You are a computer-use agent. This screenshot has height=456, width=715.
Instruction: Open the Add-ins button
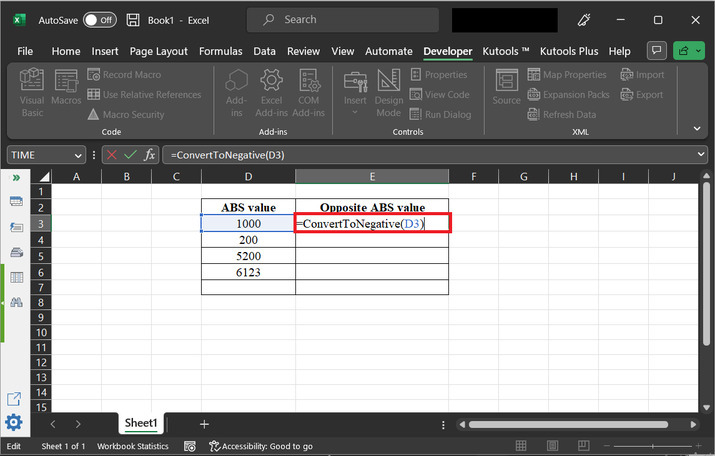coord(236,93)
